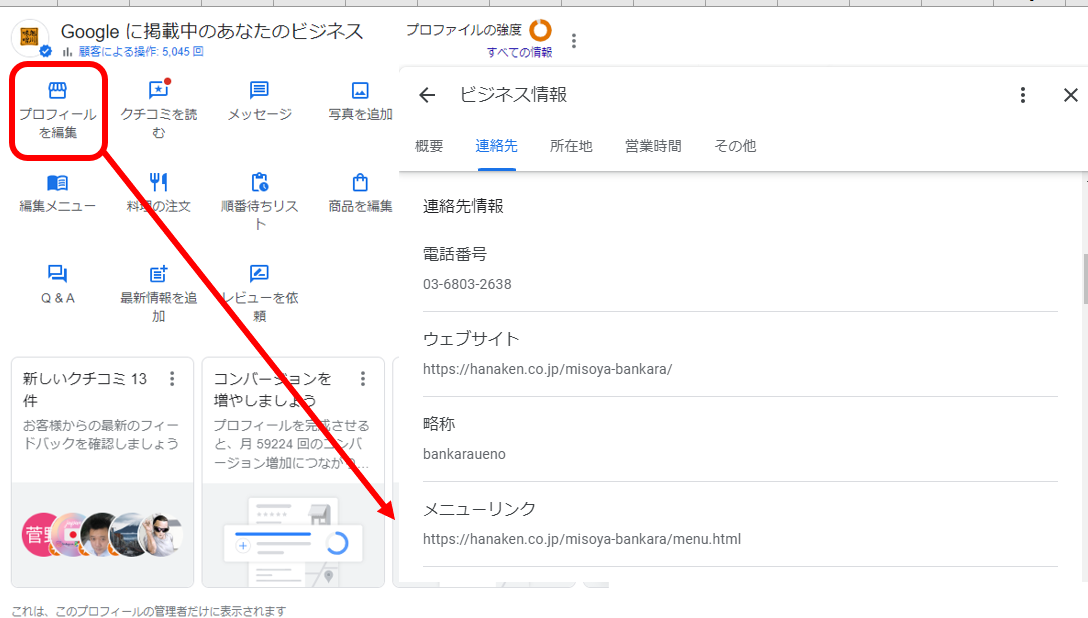This screenshot has height=618, width=1088.
Task: Switch to the 営業時間 tab
Action: 653,146
